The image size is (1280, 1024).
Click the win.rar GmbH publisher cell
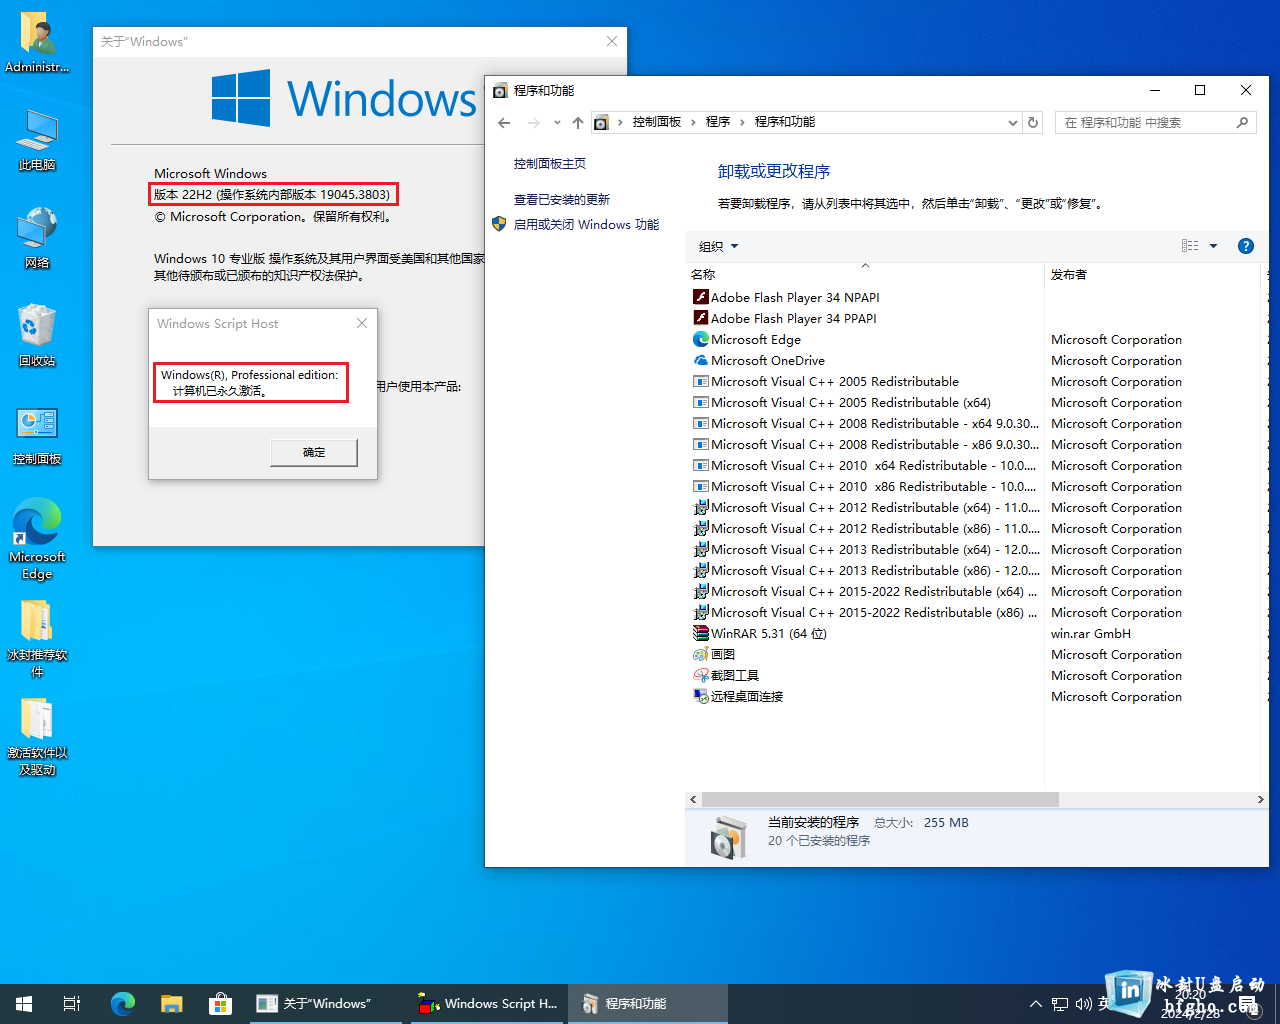pos(1091,633)
